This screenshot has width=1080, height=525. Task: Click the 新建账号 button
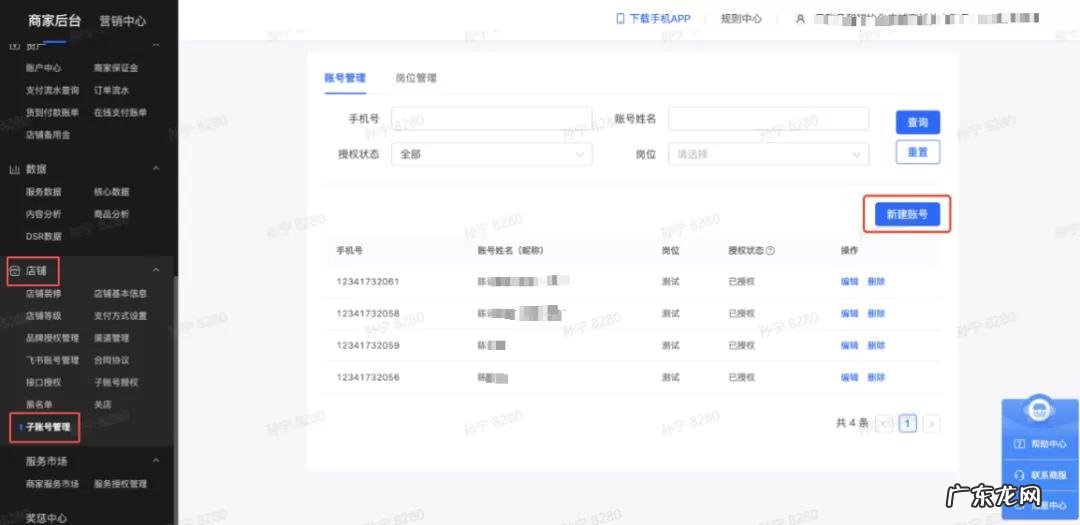click(x=907, y=214)
